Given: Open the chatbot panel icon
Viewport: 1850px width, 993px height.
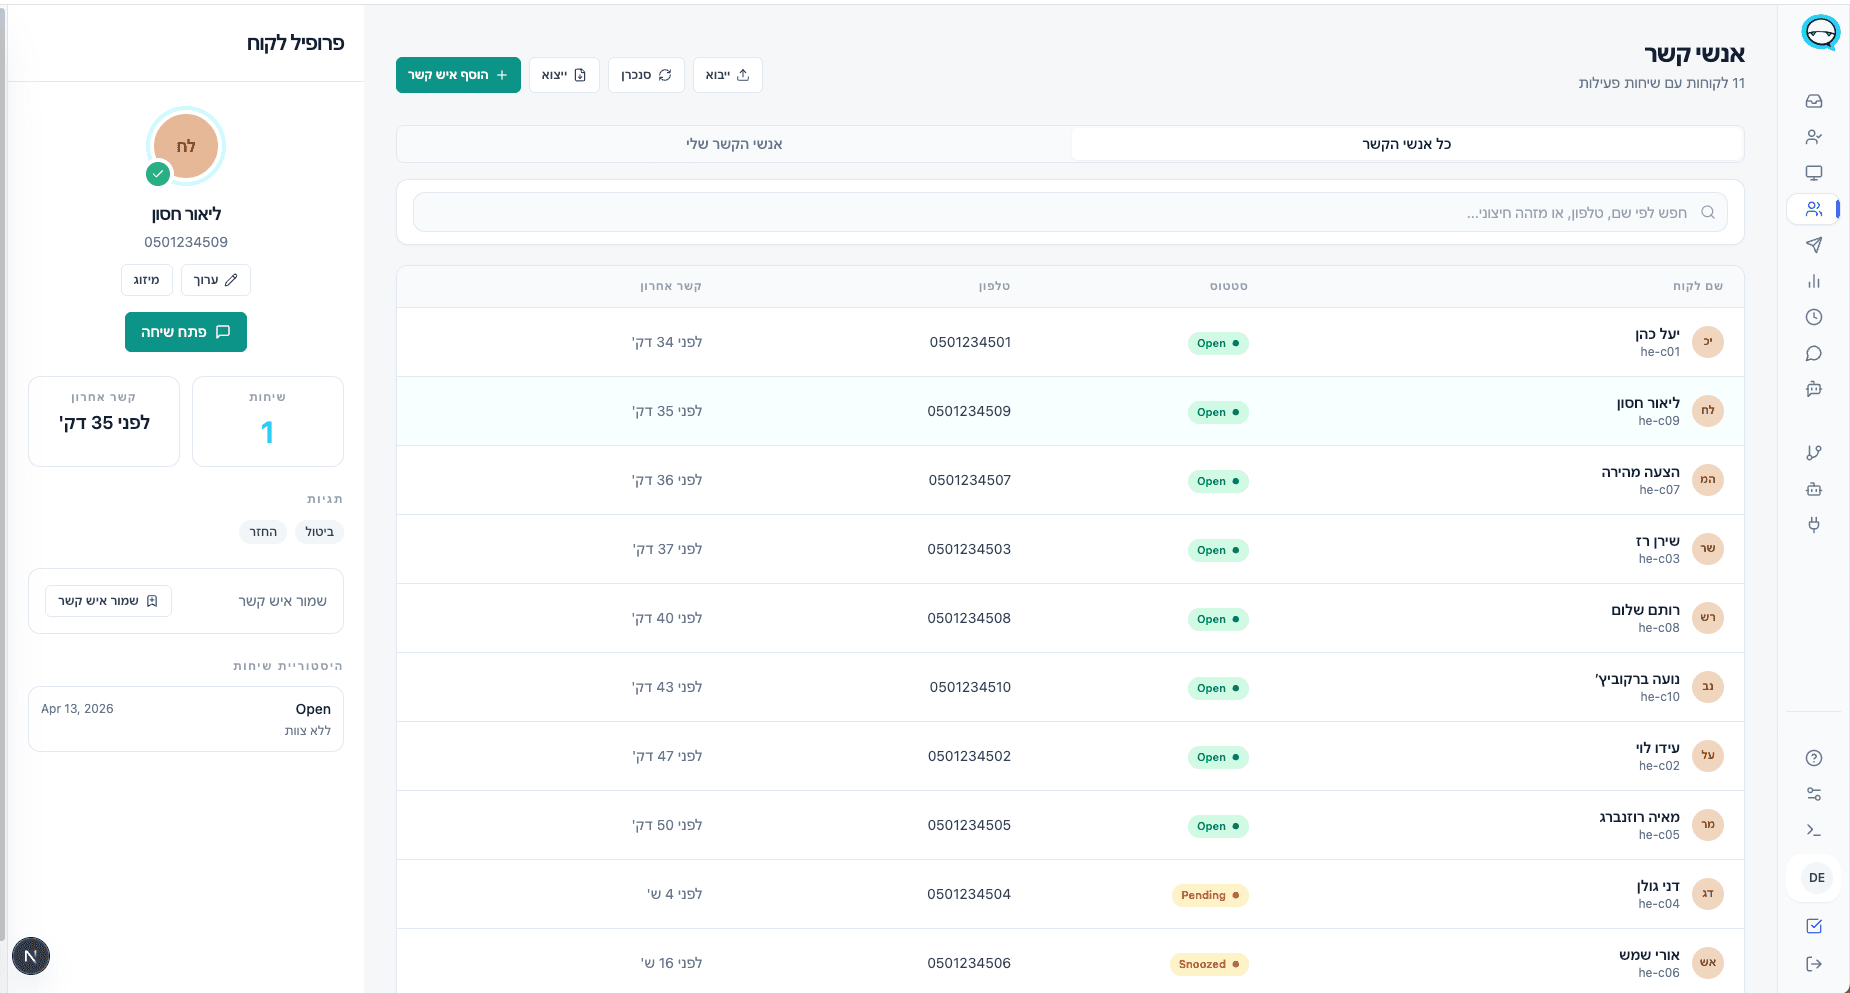Looking at the screenshot, I should pos(1814,389).
